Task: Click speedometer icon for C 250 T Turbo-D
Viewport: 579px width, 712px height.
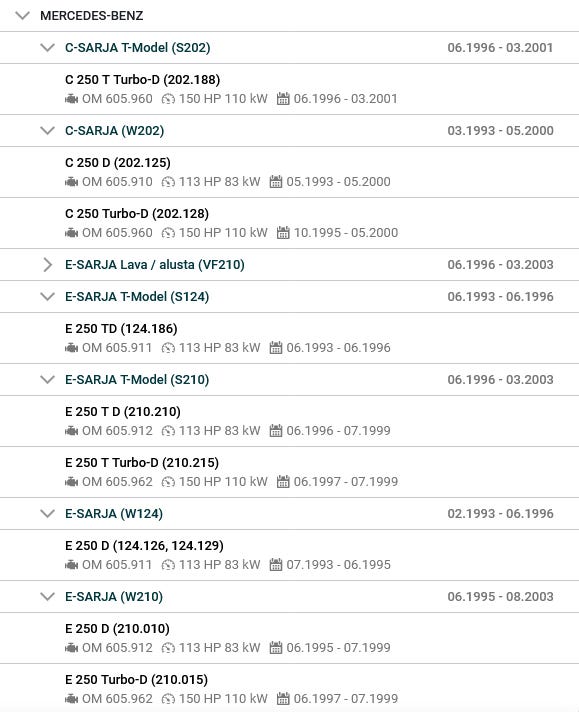Action: [x=168, y=99]
